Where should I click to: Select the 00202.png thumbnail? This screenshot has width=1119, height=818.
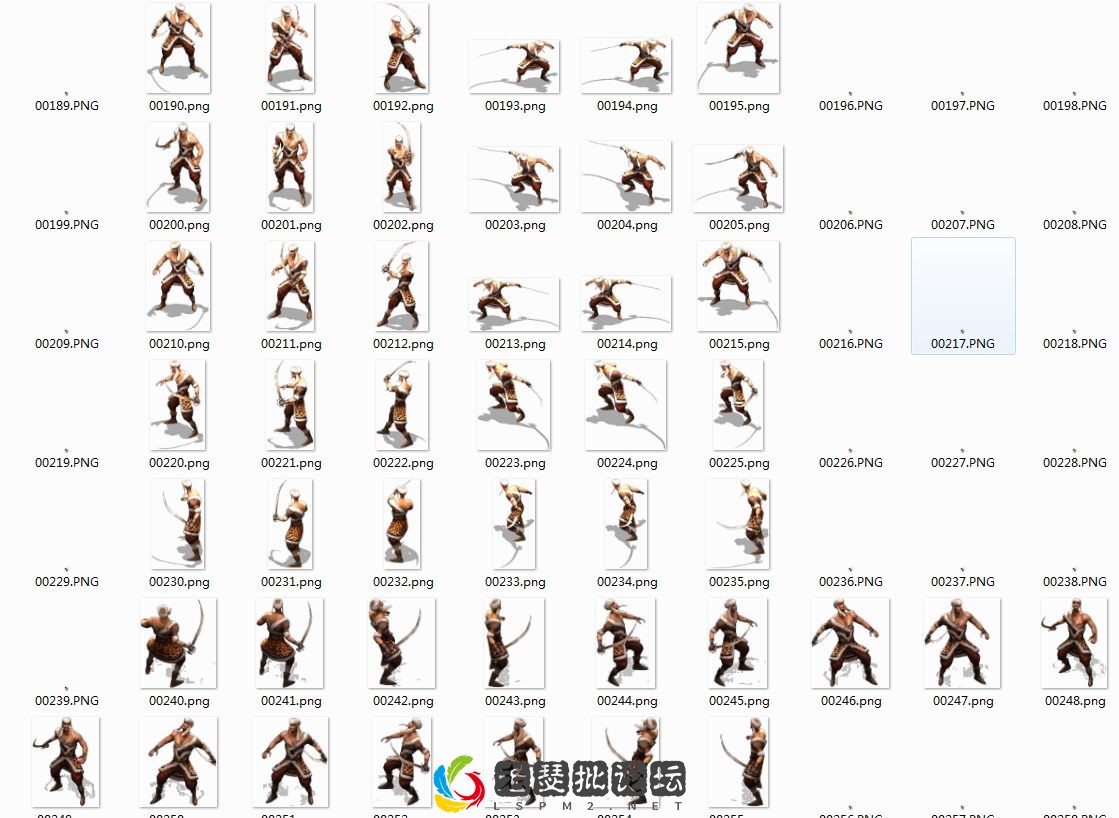[x=401, y=167]
